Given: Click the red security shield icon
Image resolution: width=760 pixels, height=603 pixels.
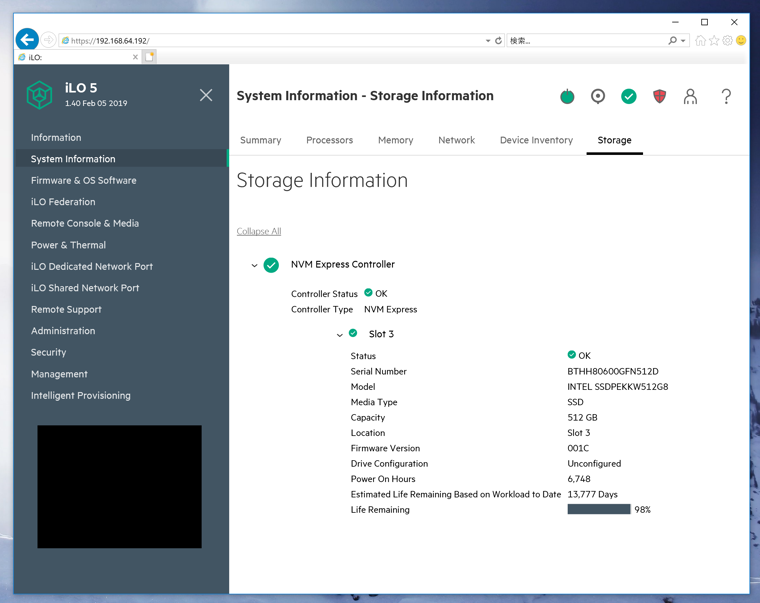Looking at the screenshot, I should click(x=660, y=96).
